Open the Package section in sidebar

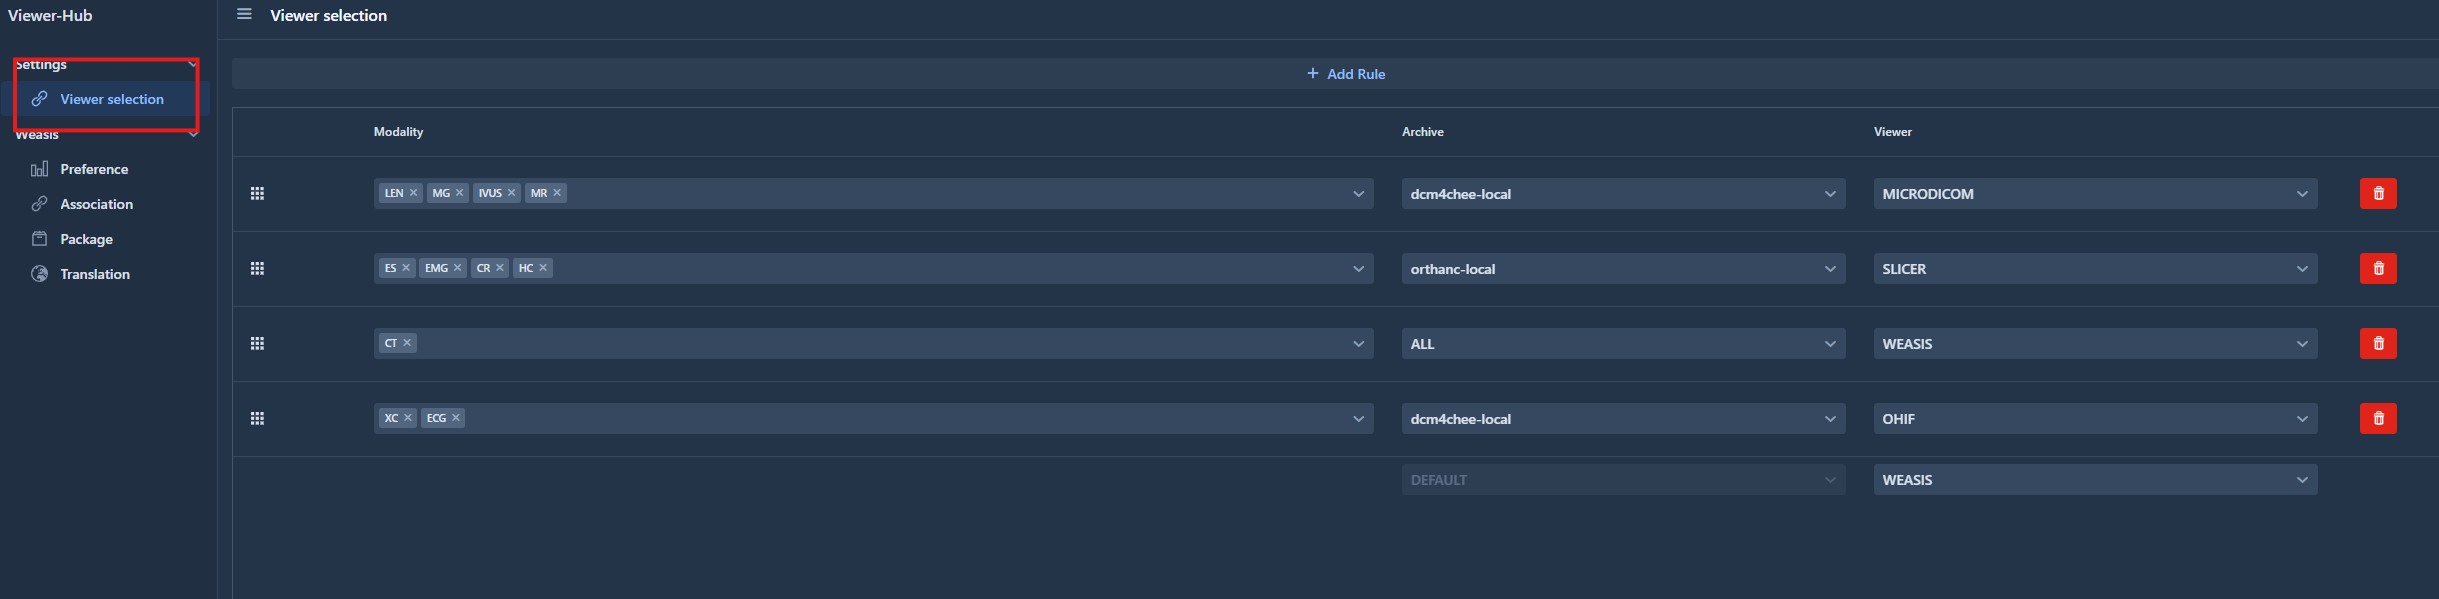pos(86,239)
